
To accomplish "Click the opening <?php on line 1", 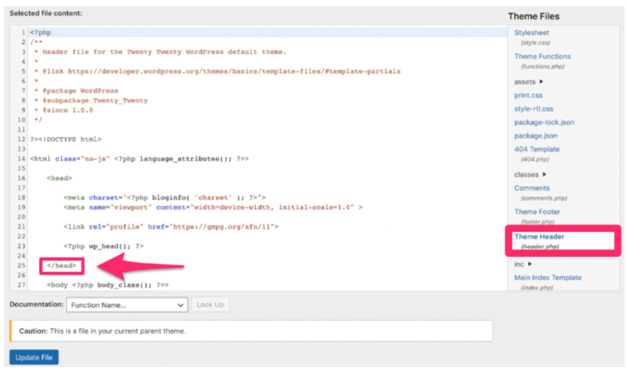I will pos(41,32).
